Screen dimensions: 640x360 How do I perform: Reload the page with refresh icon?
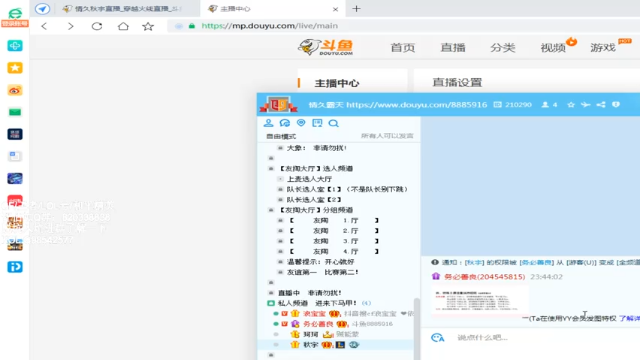[97, 26]
